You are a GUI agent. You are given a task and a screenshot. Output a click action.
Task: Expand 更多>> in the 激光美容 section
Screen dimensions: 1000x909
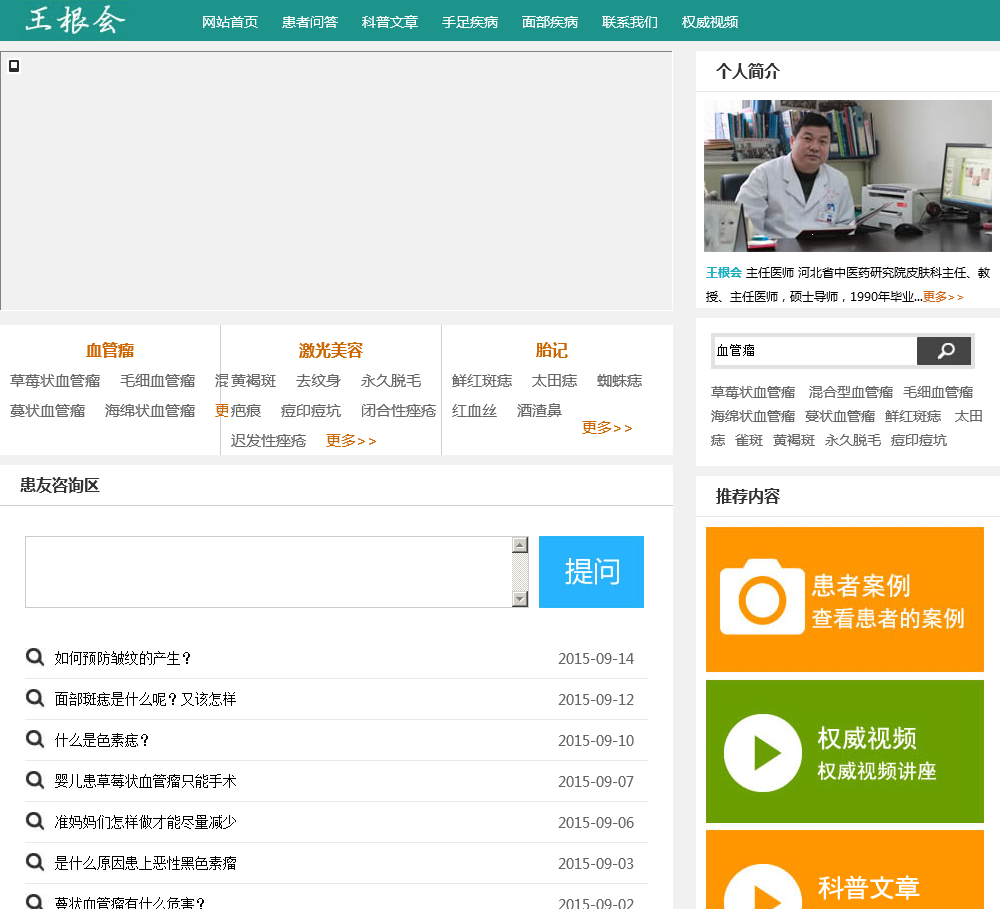[x=351, y=440]
